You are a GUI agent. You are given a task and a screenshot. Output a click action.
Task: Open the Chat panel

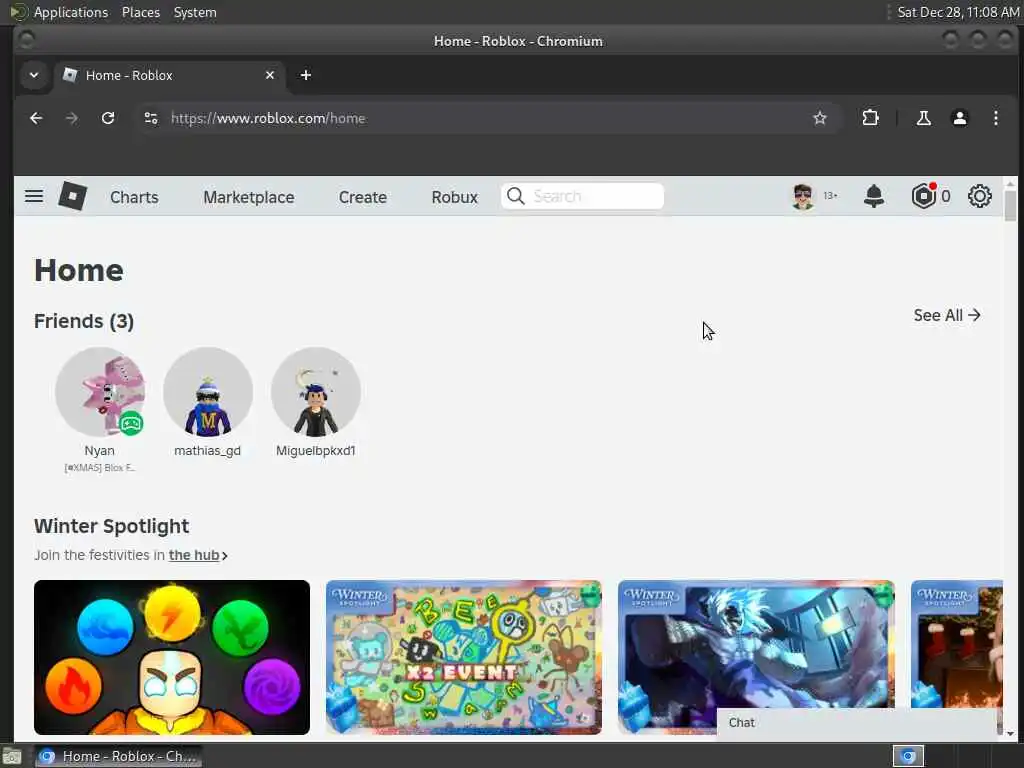pyautogui.click(x=857, y=723)
